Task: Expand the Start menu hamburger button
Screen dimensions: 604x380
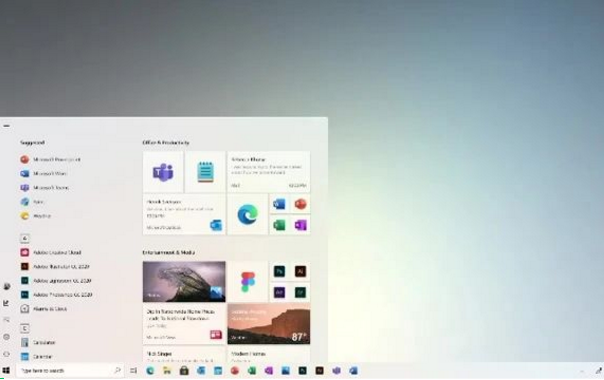Action: pyautogui.click(x=6, y=126)
